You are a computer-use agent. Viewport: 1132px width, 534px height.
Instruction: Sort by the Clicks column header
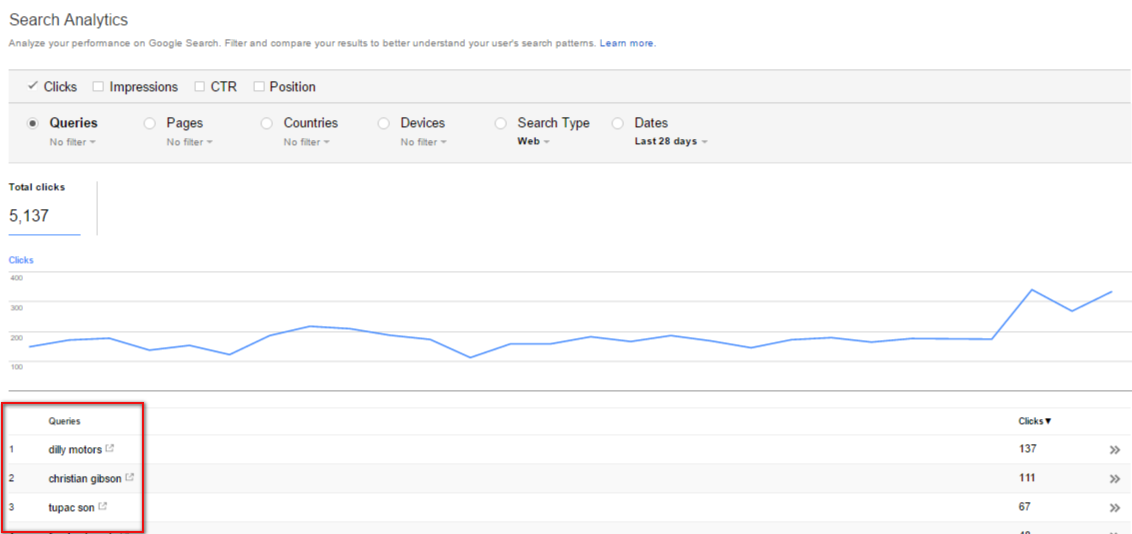coord(1034,421)
